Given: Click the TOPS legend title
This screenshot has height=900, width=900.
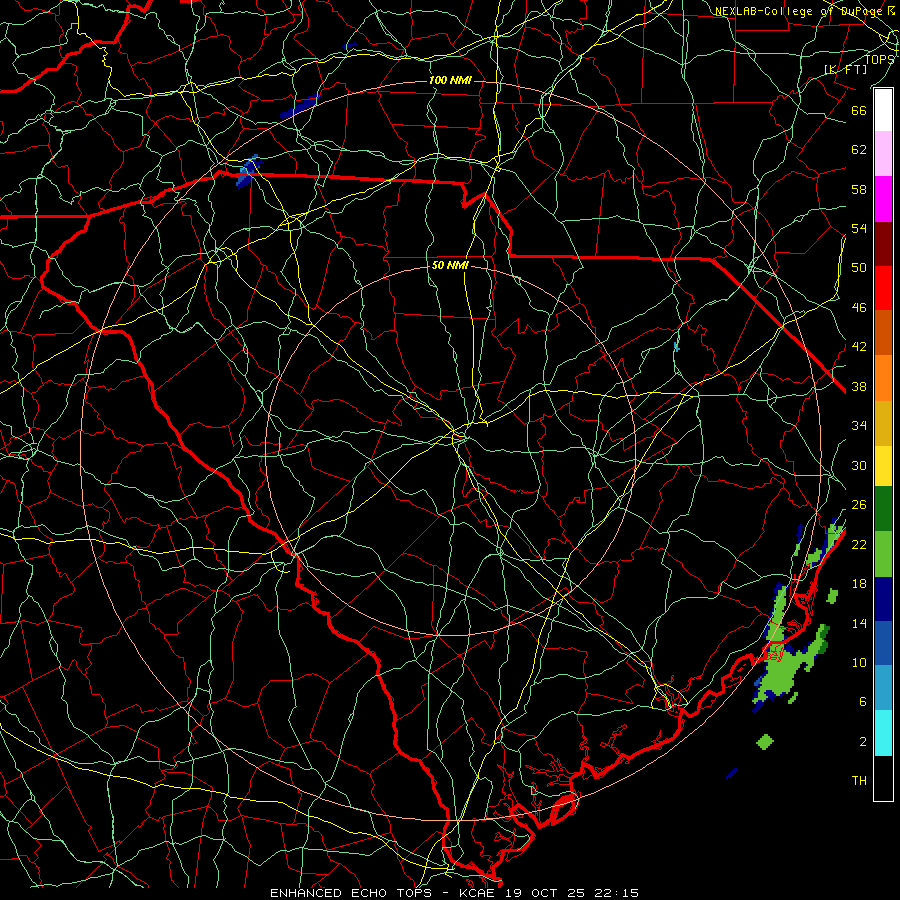Looking at the screenshot, I should click(x=879, y=59).
